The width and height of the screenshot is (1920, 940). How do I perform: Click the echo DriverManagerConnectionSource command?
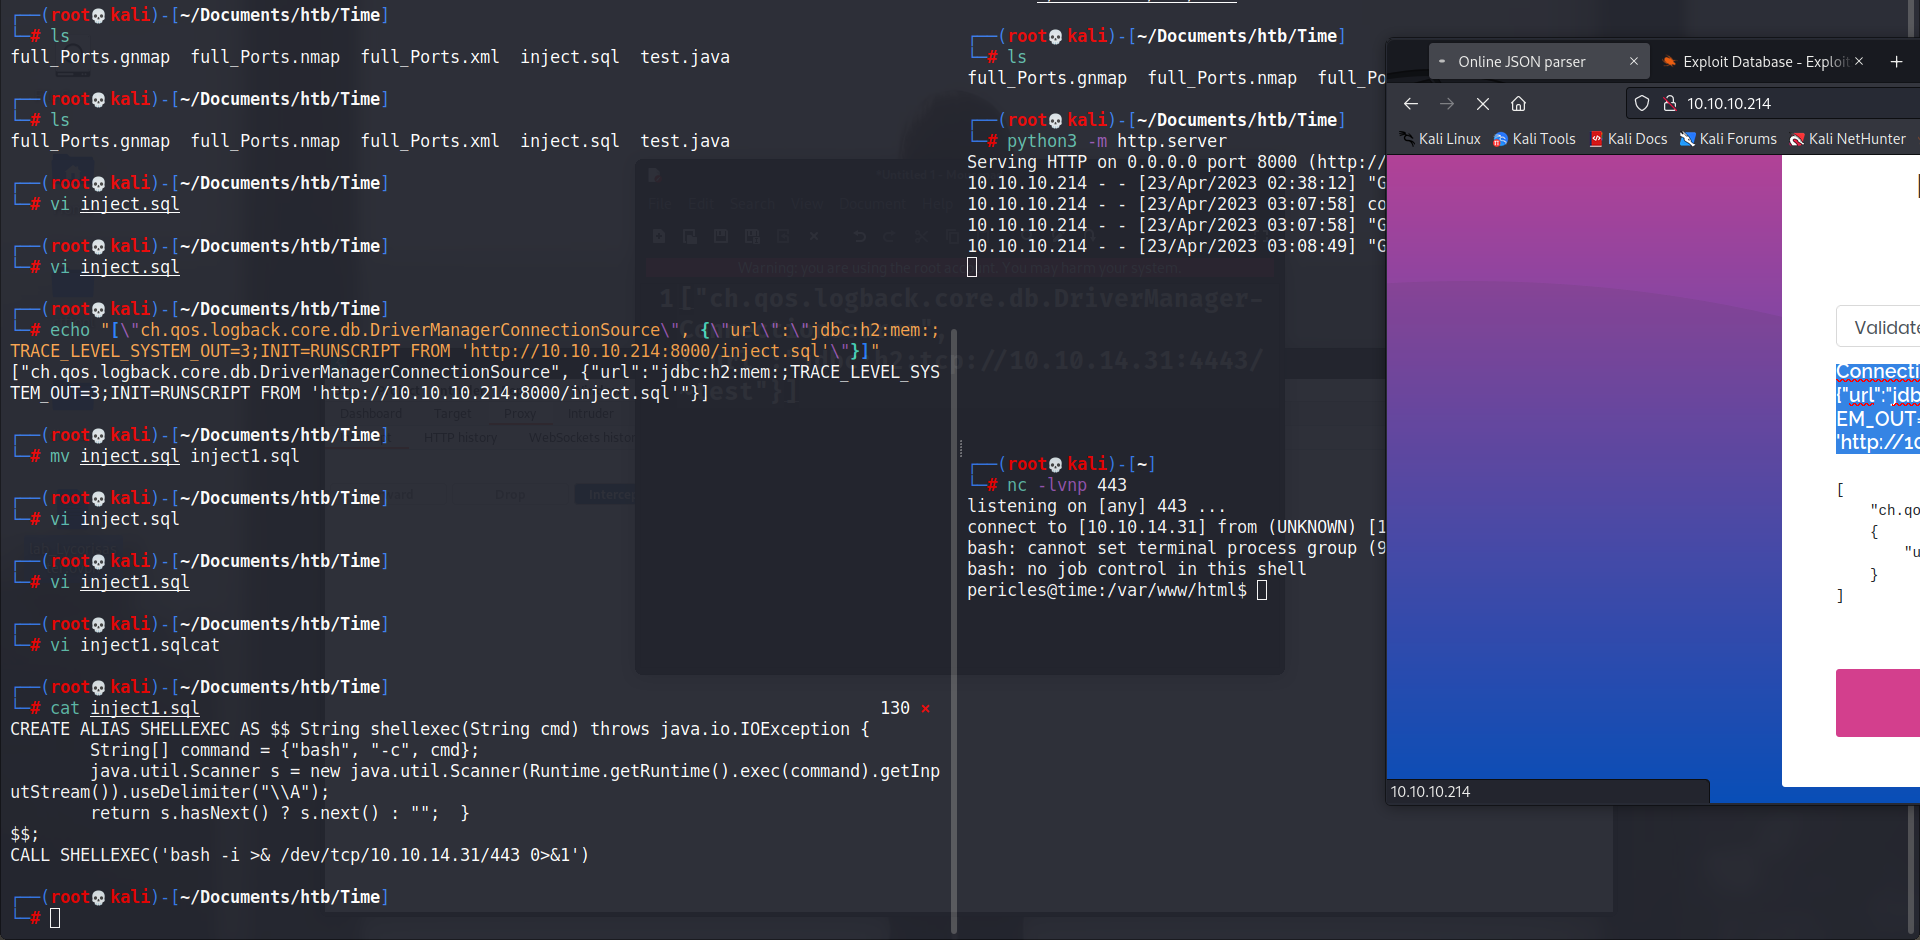(x=475, y=340)
